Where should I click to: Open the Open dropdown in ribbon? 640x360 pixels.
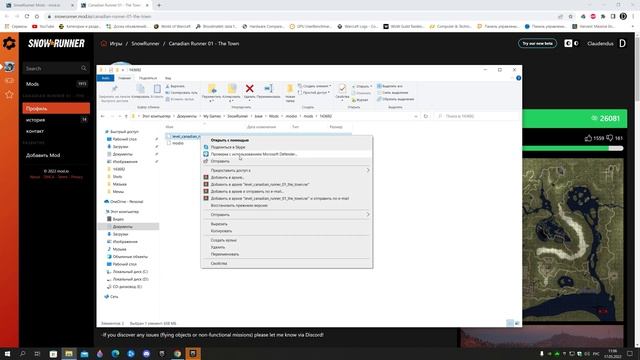362,87
